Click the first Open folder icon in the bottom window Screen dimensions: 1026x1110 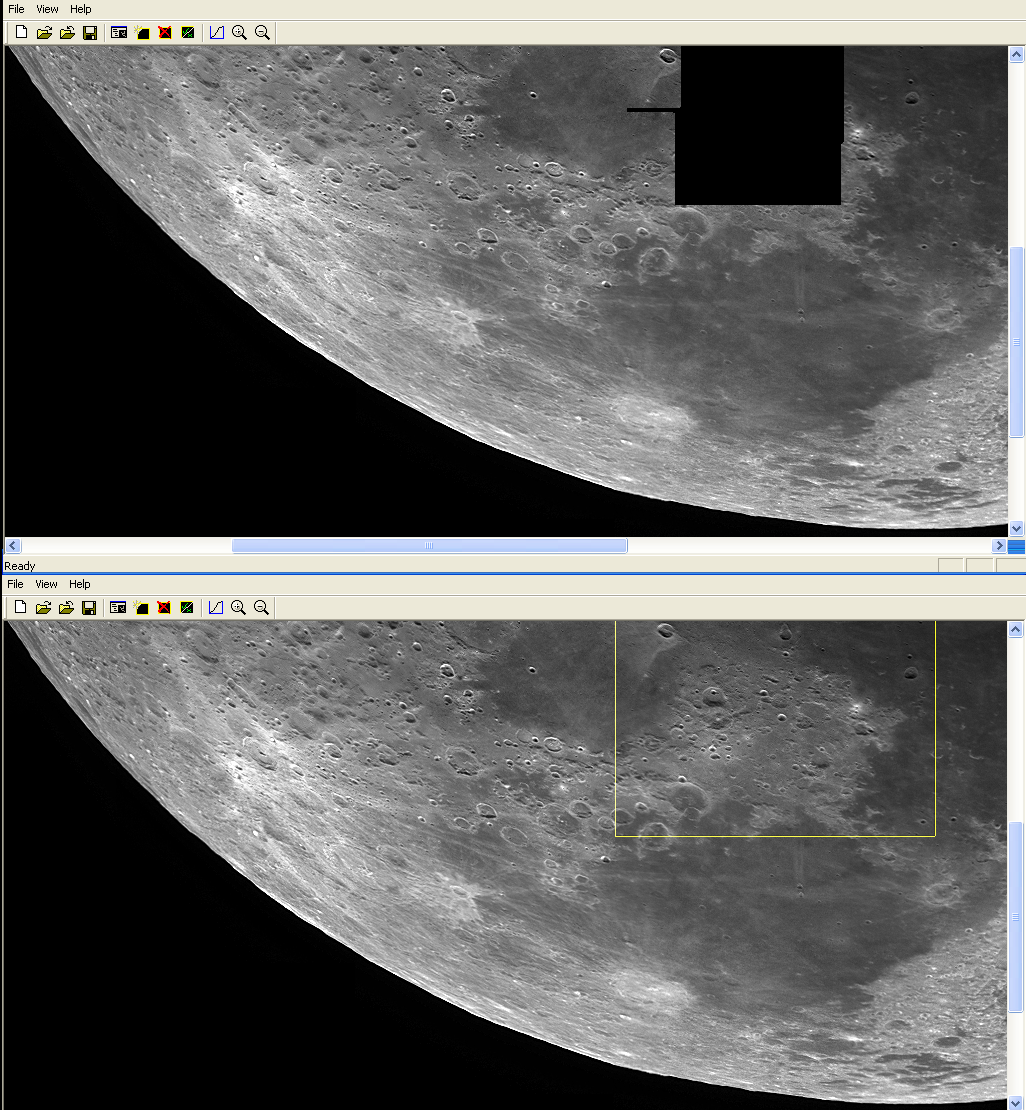(x=43, y=607)
